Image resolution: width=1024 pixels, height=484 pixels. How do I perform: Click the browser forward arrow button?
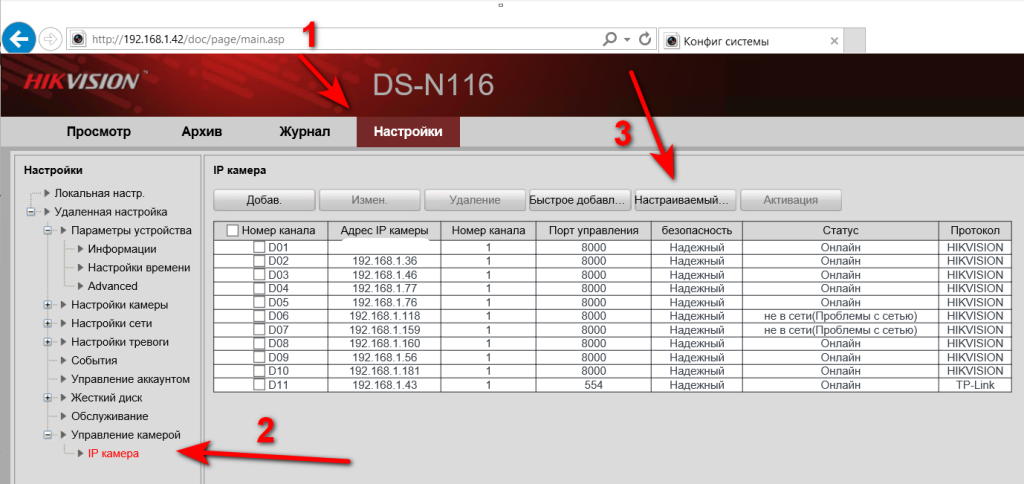pyautogui.click(x=50, y=40)
